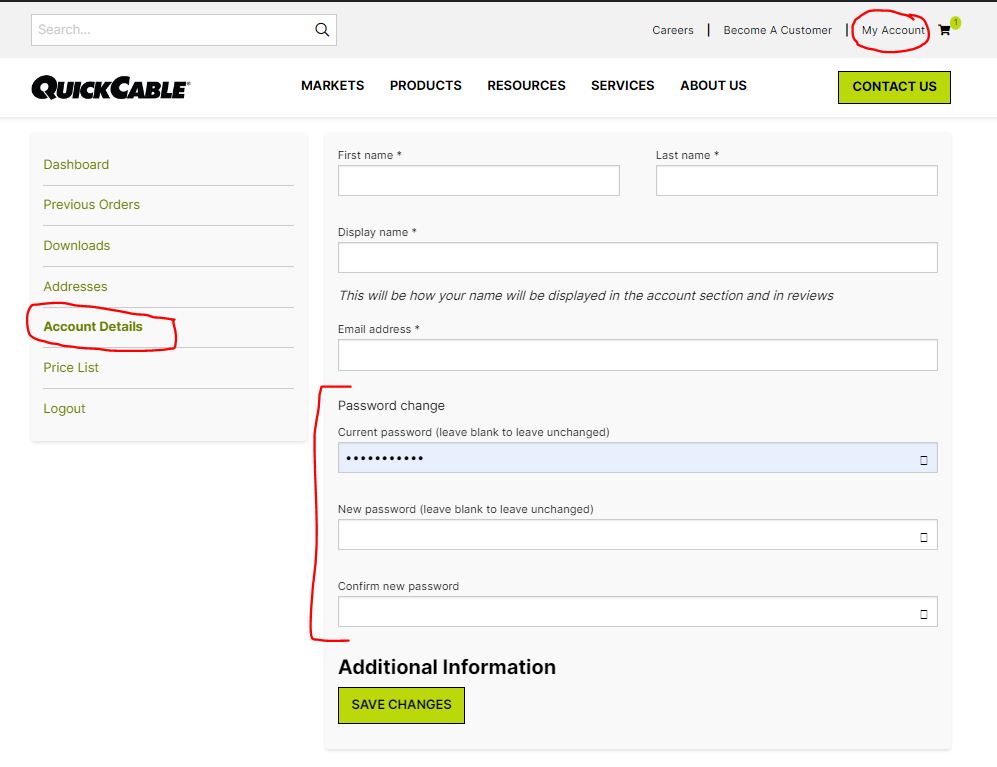Select Resources in the navigation bar
The image size is (997, 767).
click(526, 86)
